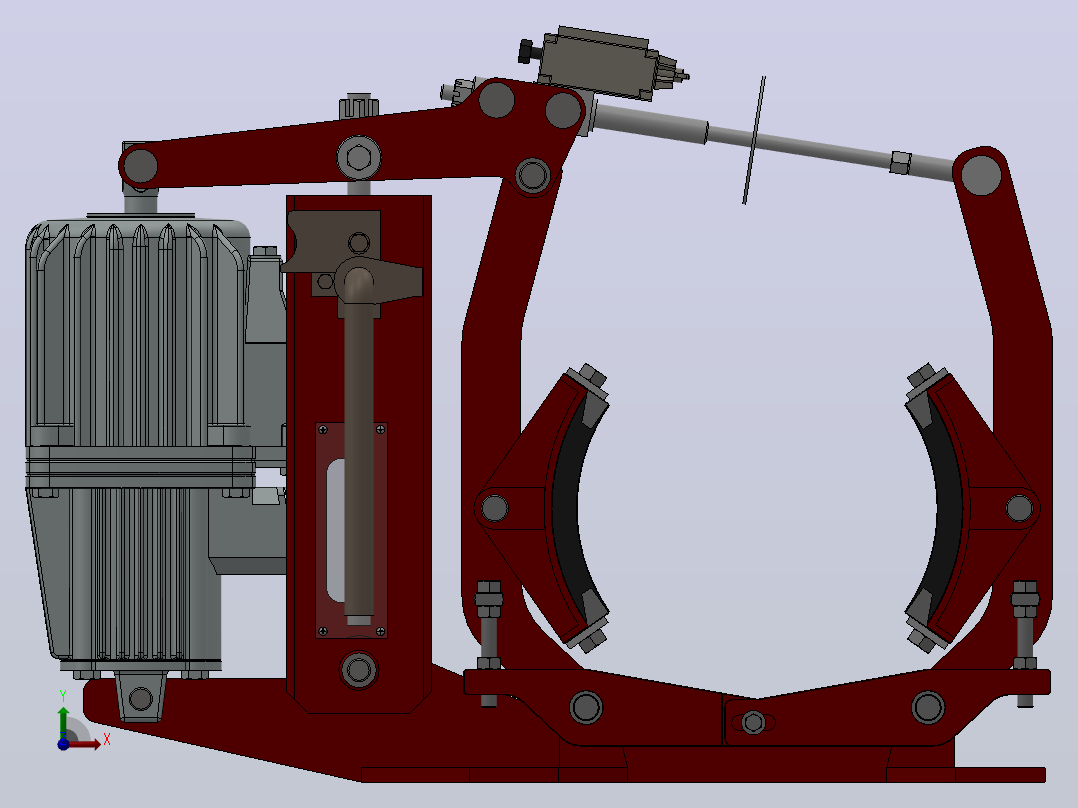The height and width of the screenshot is (808, 1078).
Task: Select the hex nut on the tie rod
Action: 900,163
